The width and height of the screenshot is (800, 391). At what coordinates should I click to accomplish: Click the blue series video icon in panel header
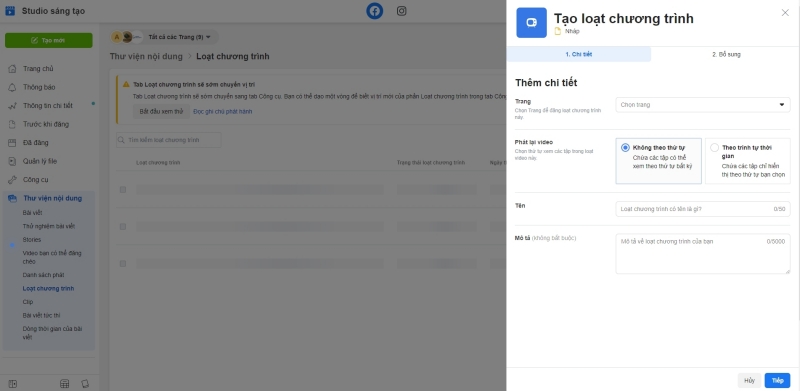[531, 22]
